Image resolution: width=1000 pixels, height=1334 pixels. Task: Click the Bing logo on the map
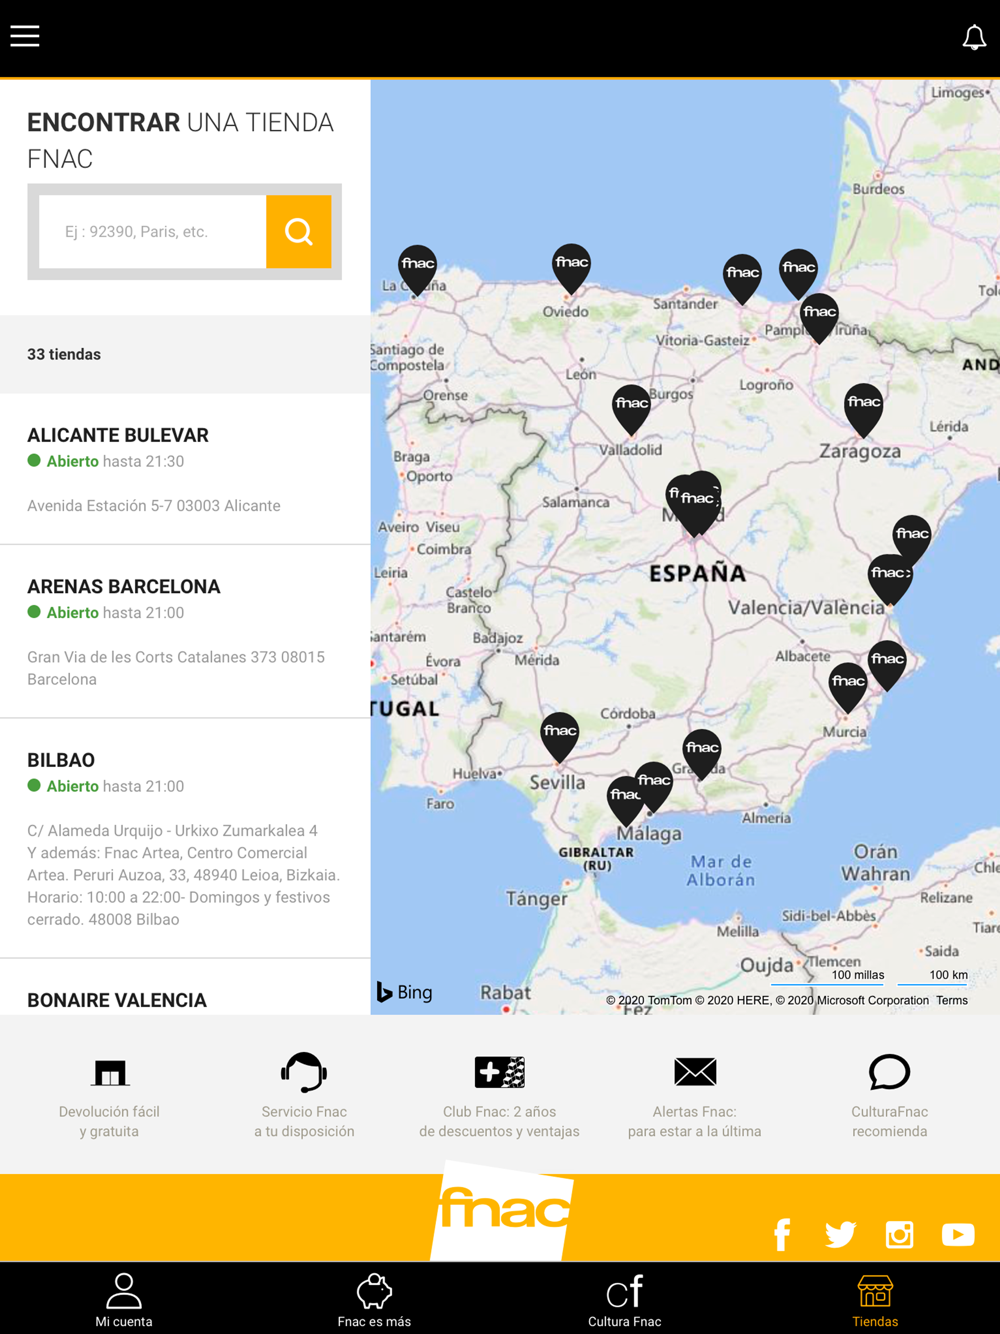point(404,992)
